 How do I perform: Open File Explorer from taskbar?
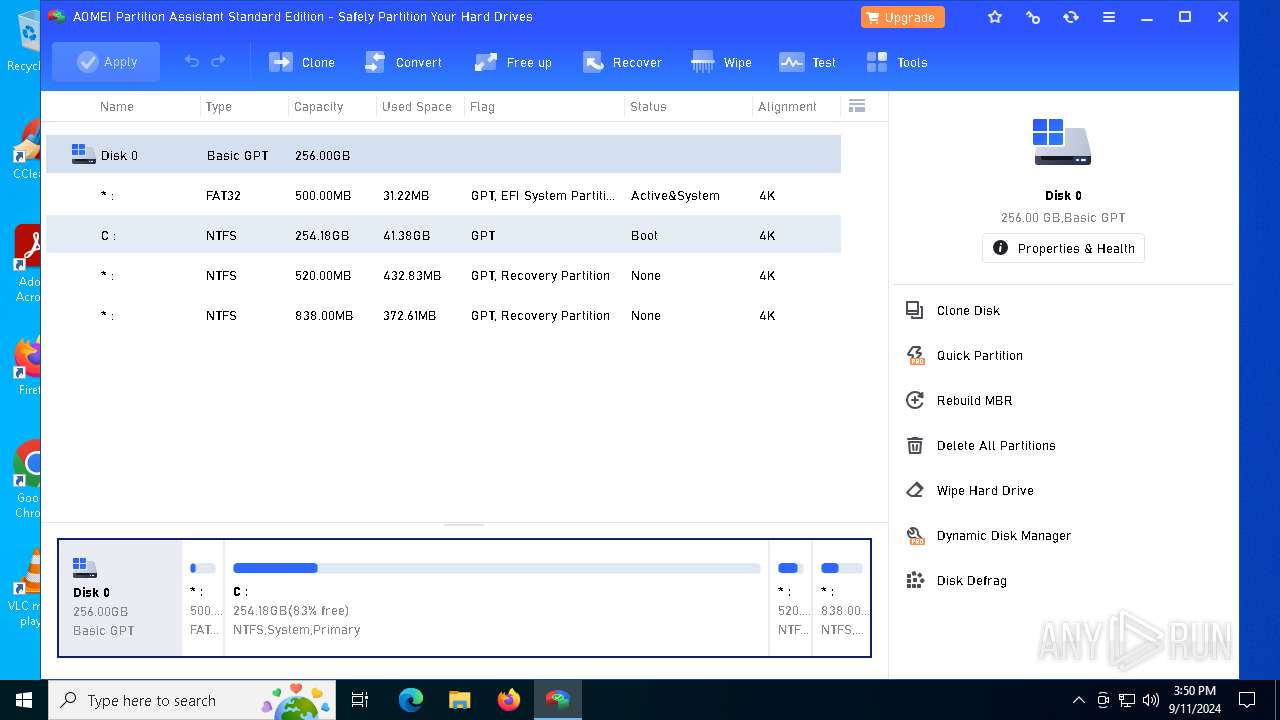(460, 700)
